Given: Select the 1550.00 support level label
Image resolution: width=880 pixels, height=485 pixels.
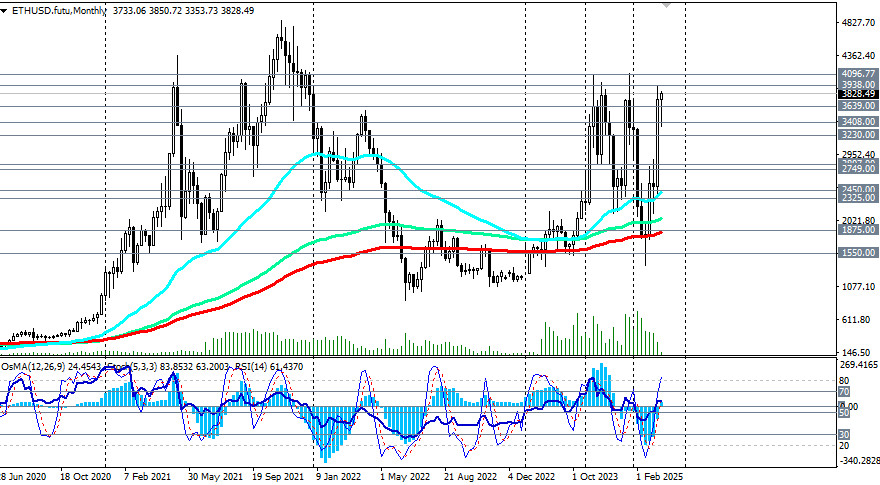Looking at the screenshot, I should 858,253.
